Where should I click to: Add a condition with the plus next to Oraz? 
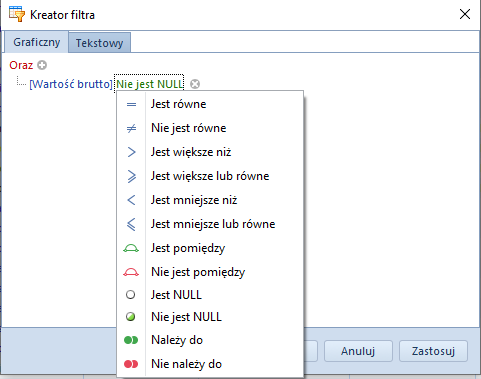[42, 65]
